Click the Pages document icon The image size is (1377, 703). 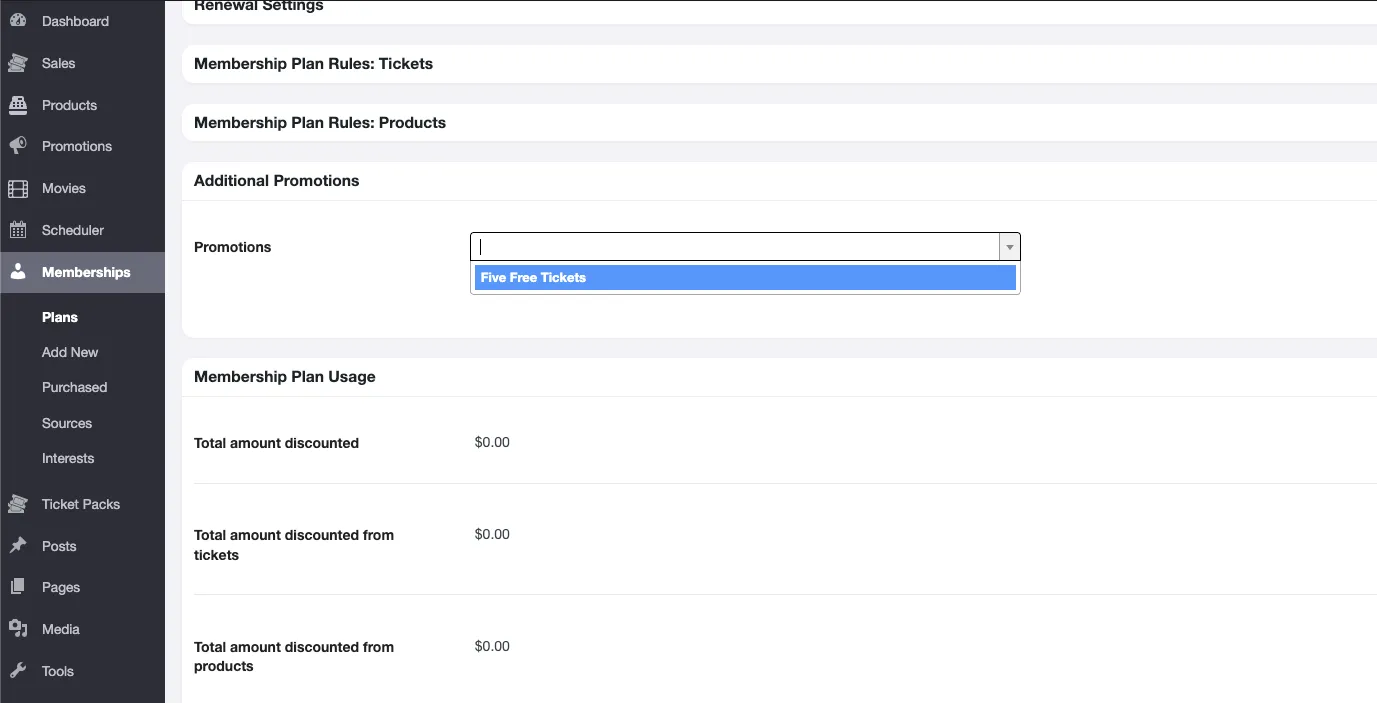[x=18, y=587]
